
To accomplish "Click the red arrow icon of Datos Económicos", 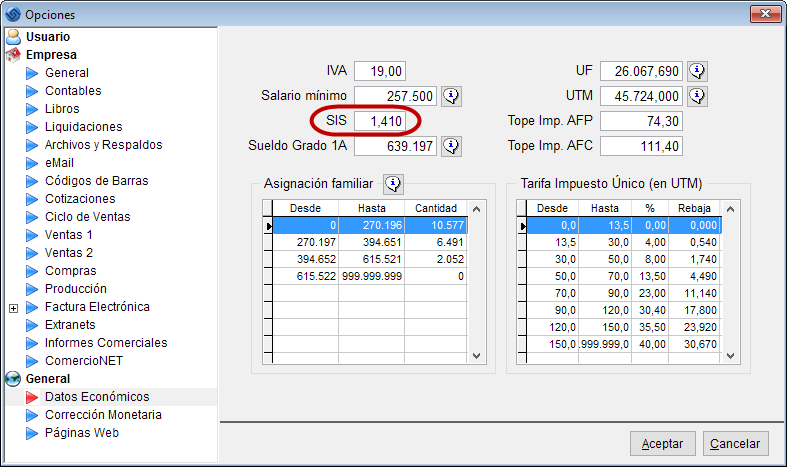I will pyautogui.click(x=32, y=397).
